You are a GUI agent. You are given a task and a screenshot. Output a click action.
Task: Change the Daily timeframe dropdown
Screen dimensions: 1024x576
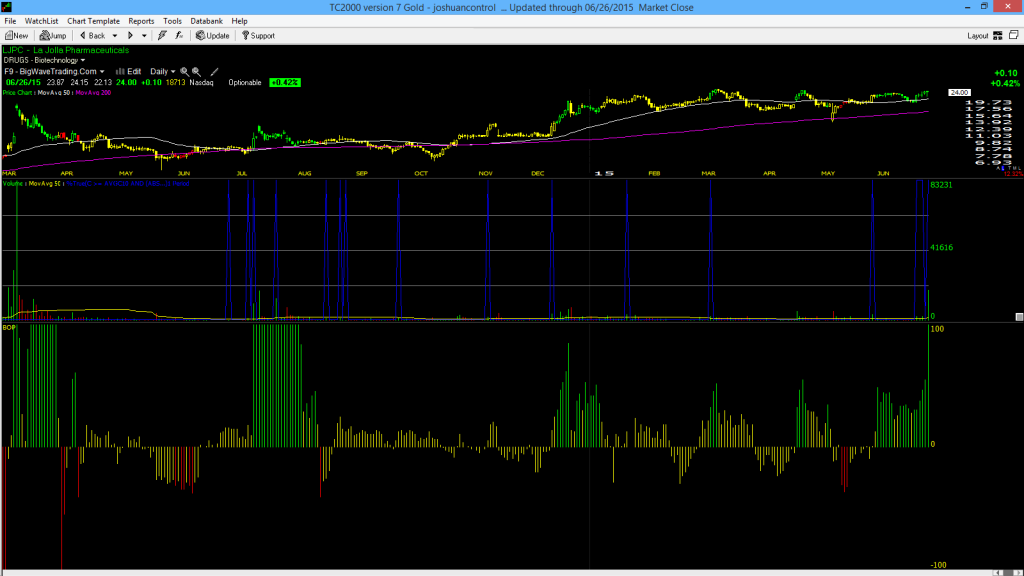(x=163, y=72)
